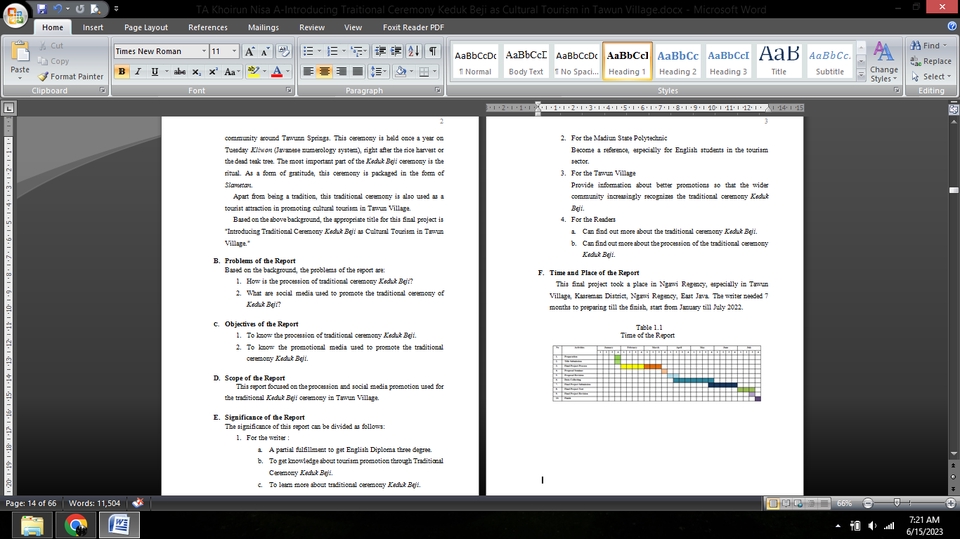Image resolution: width=960 pixels, height=539 pixels.
Task: Click the tab selector on the ruler
Action: pos(9,108)
